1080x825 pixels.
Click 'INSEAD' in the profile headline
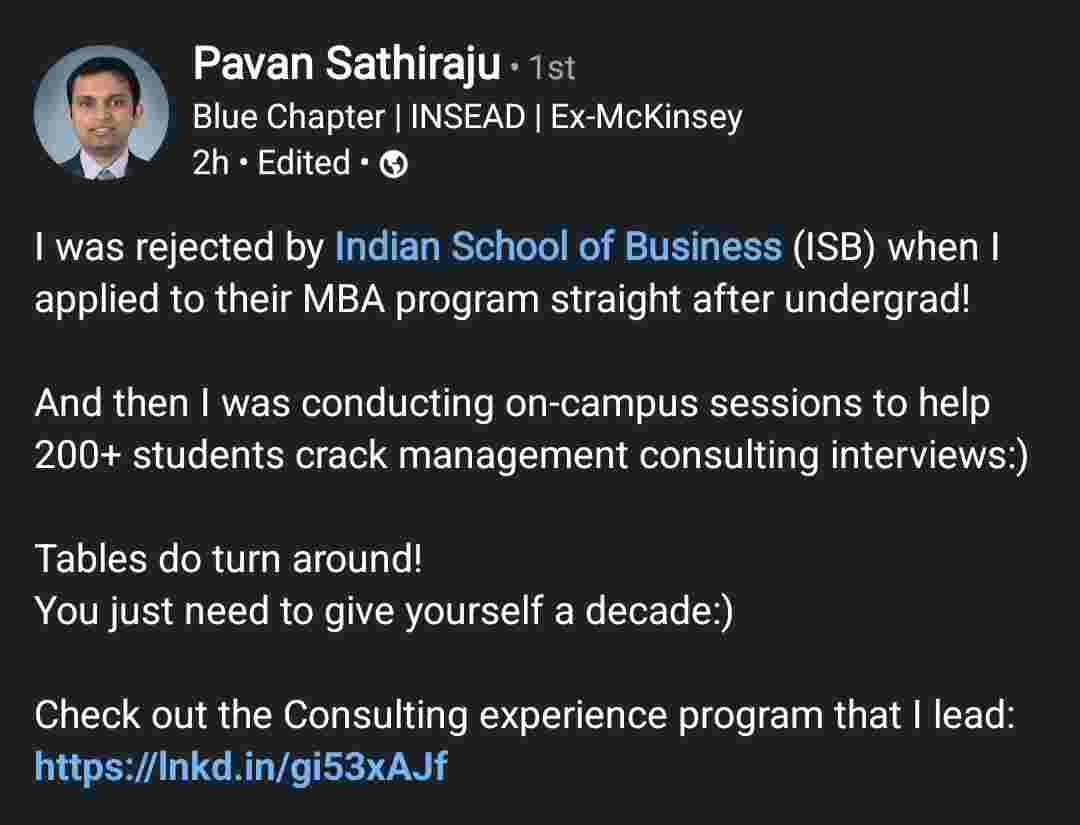[x=468, y=117]
